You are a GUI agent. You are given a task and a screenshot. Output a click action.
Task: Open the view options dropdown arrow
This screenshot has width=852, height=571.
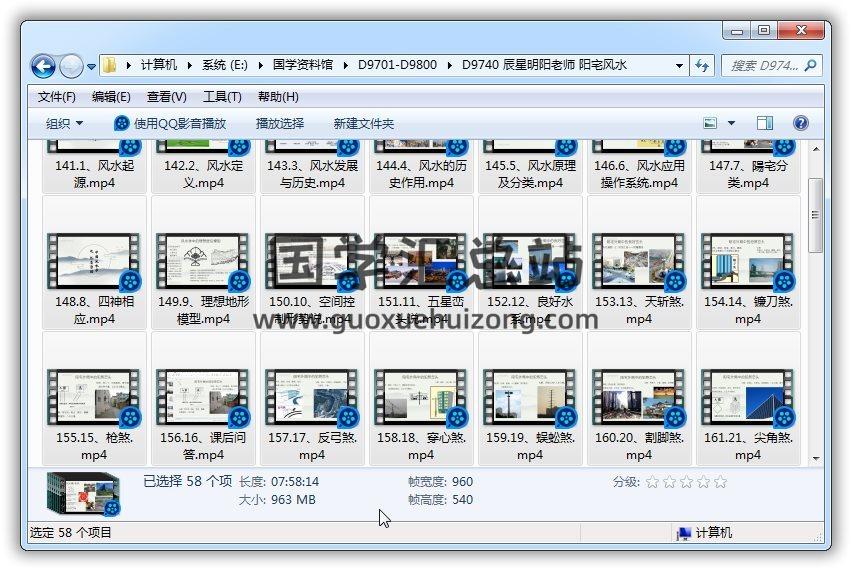(731, 123)
